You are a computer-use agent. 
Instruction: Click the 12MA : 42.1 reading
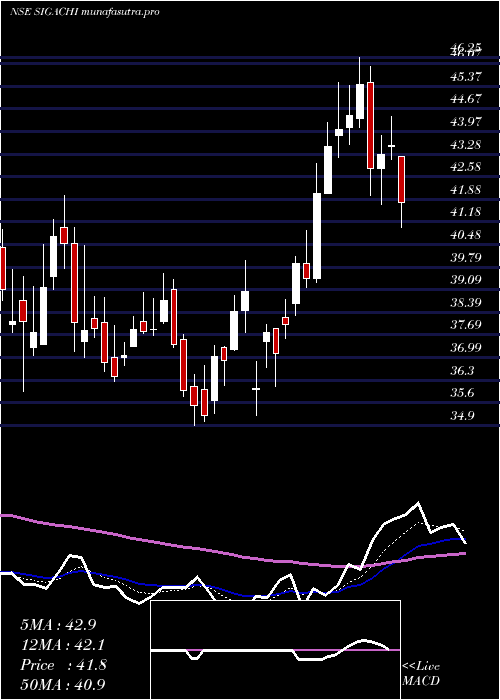click(62, 645)
